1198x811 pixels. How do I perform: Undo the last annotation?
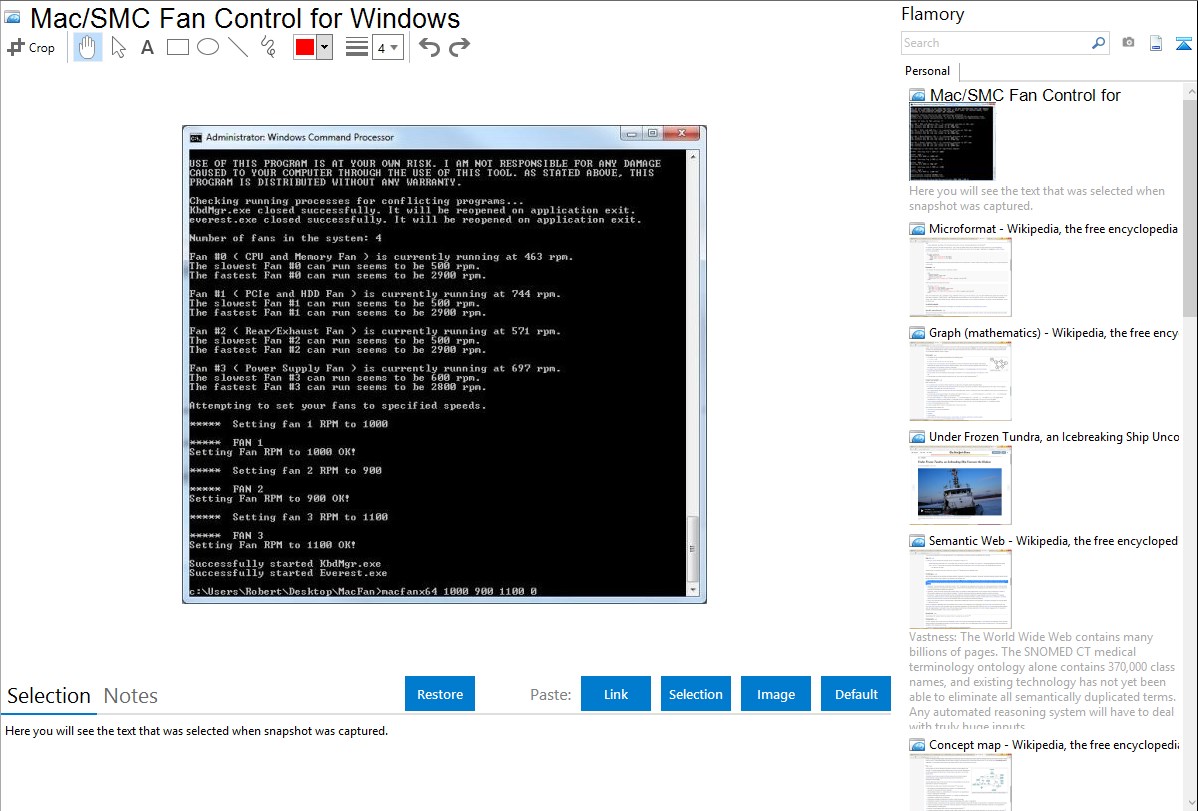pos(429,47)
